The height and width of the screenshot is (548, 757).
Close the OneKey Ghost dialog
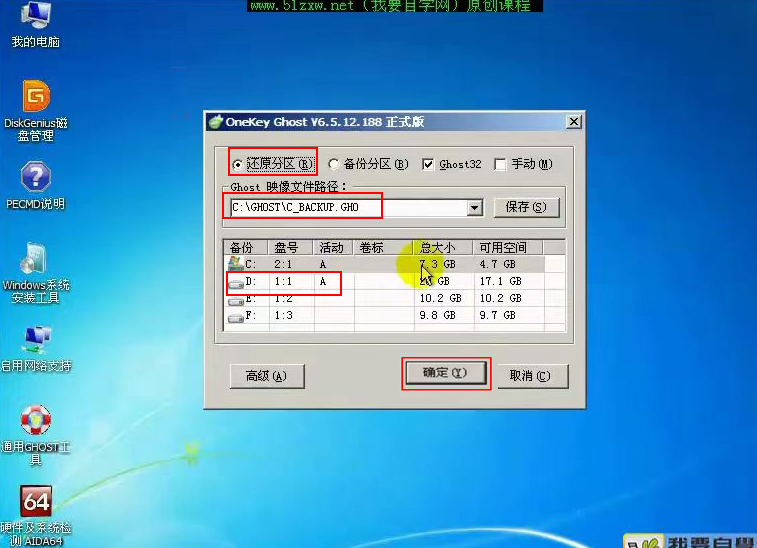[574, 122]
